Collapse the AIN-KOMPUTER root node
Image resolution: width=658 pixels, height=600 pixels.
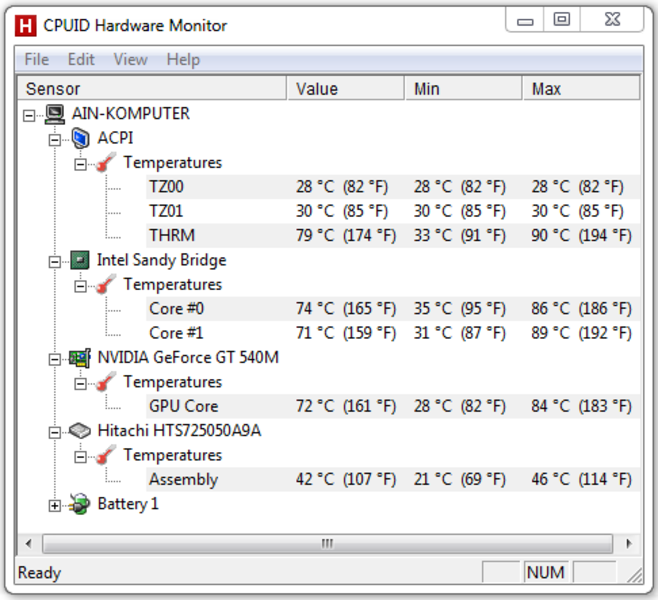(29, 115)
